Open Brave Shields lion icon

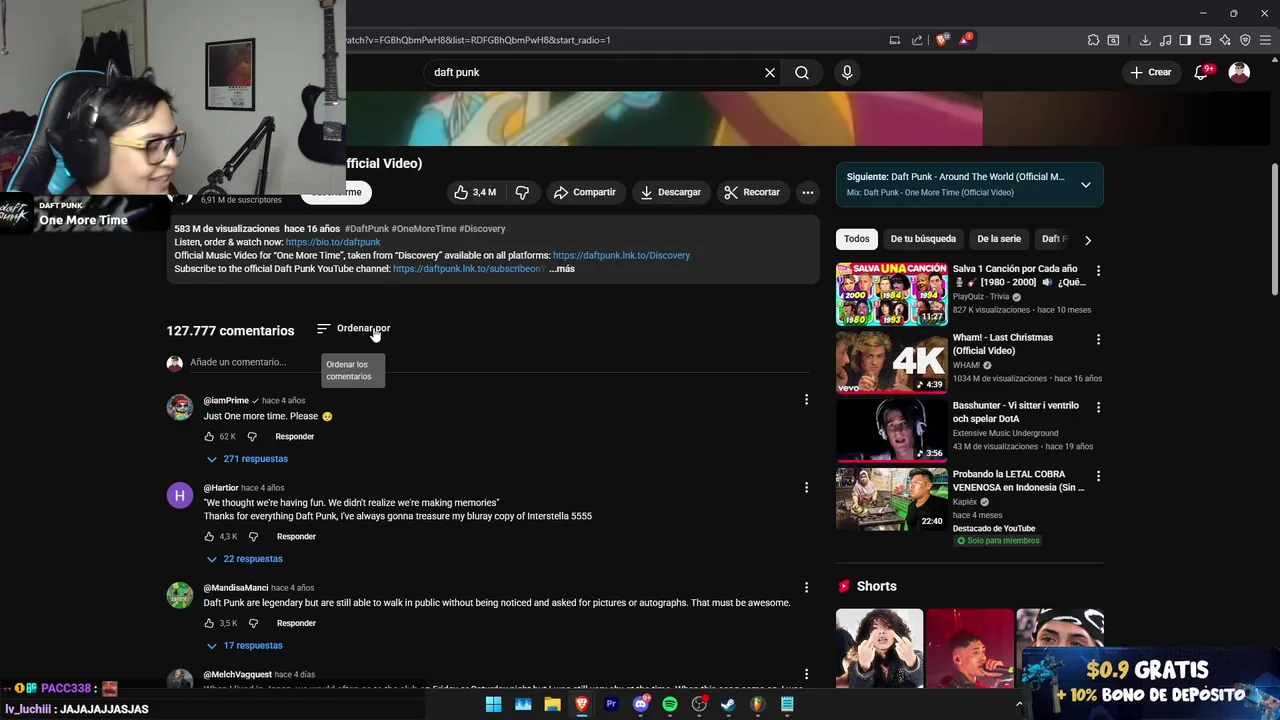click(942, 40)
